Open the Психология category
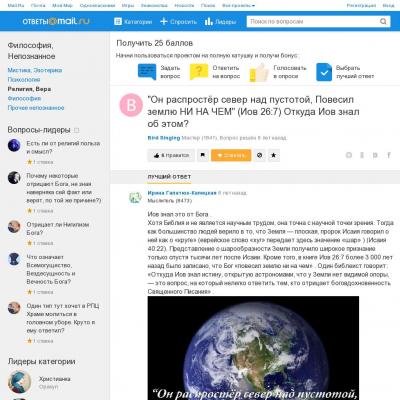Screen dimensions: 400x400 pyautogui.click(x=24, y=80)
